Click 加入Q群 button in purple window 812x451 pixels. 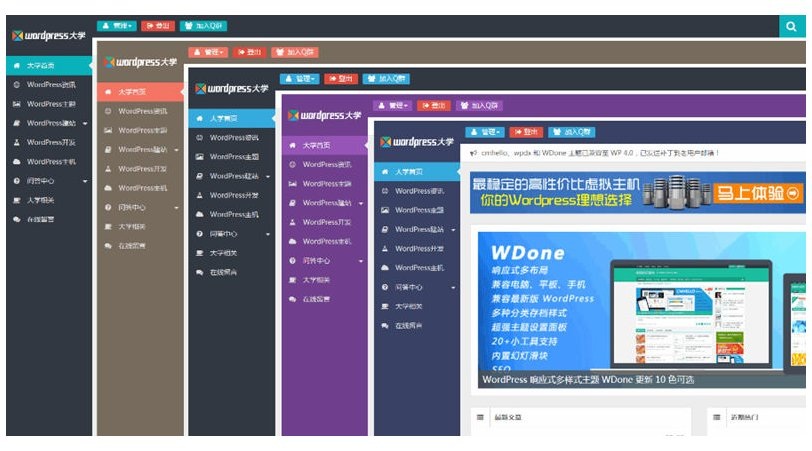point(480,106)
